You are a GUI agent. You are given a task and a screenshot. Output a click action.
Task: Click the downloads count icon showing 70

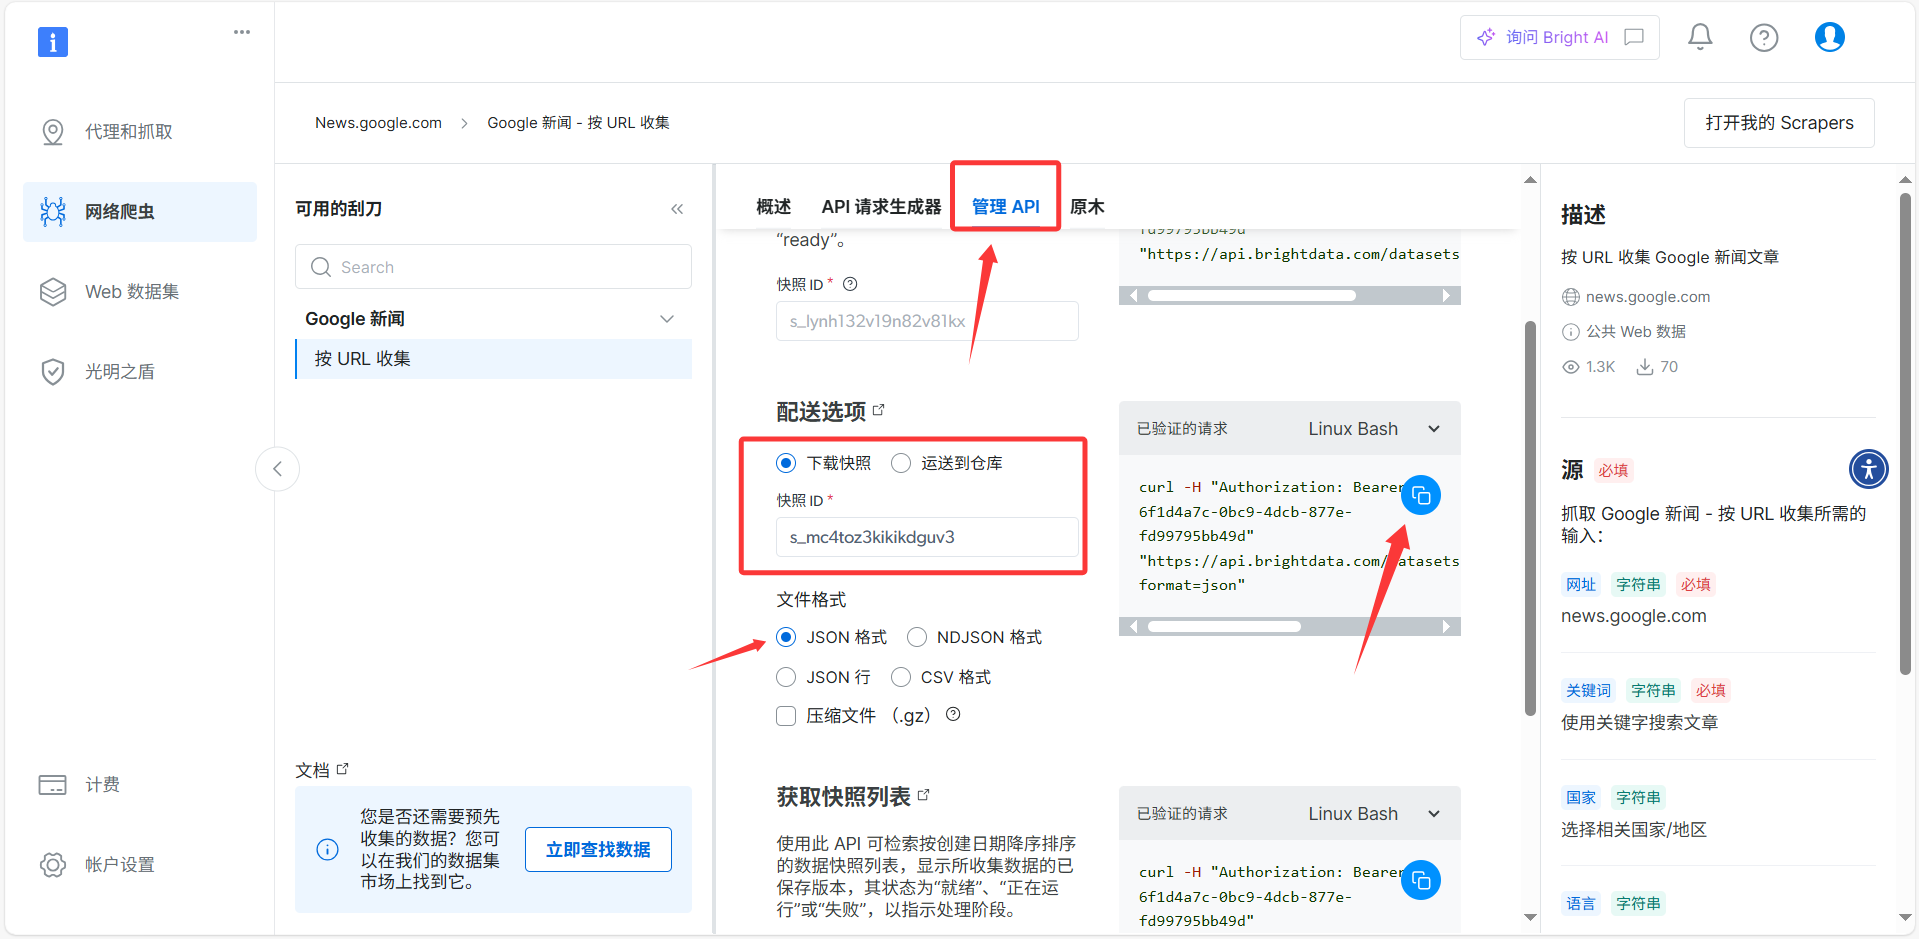pos(1644,367)
